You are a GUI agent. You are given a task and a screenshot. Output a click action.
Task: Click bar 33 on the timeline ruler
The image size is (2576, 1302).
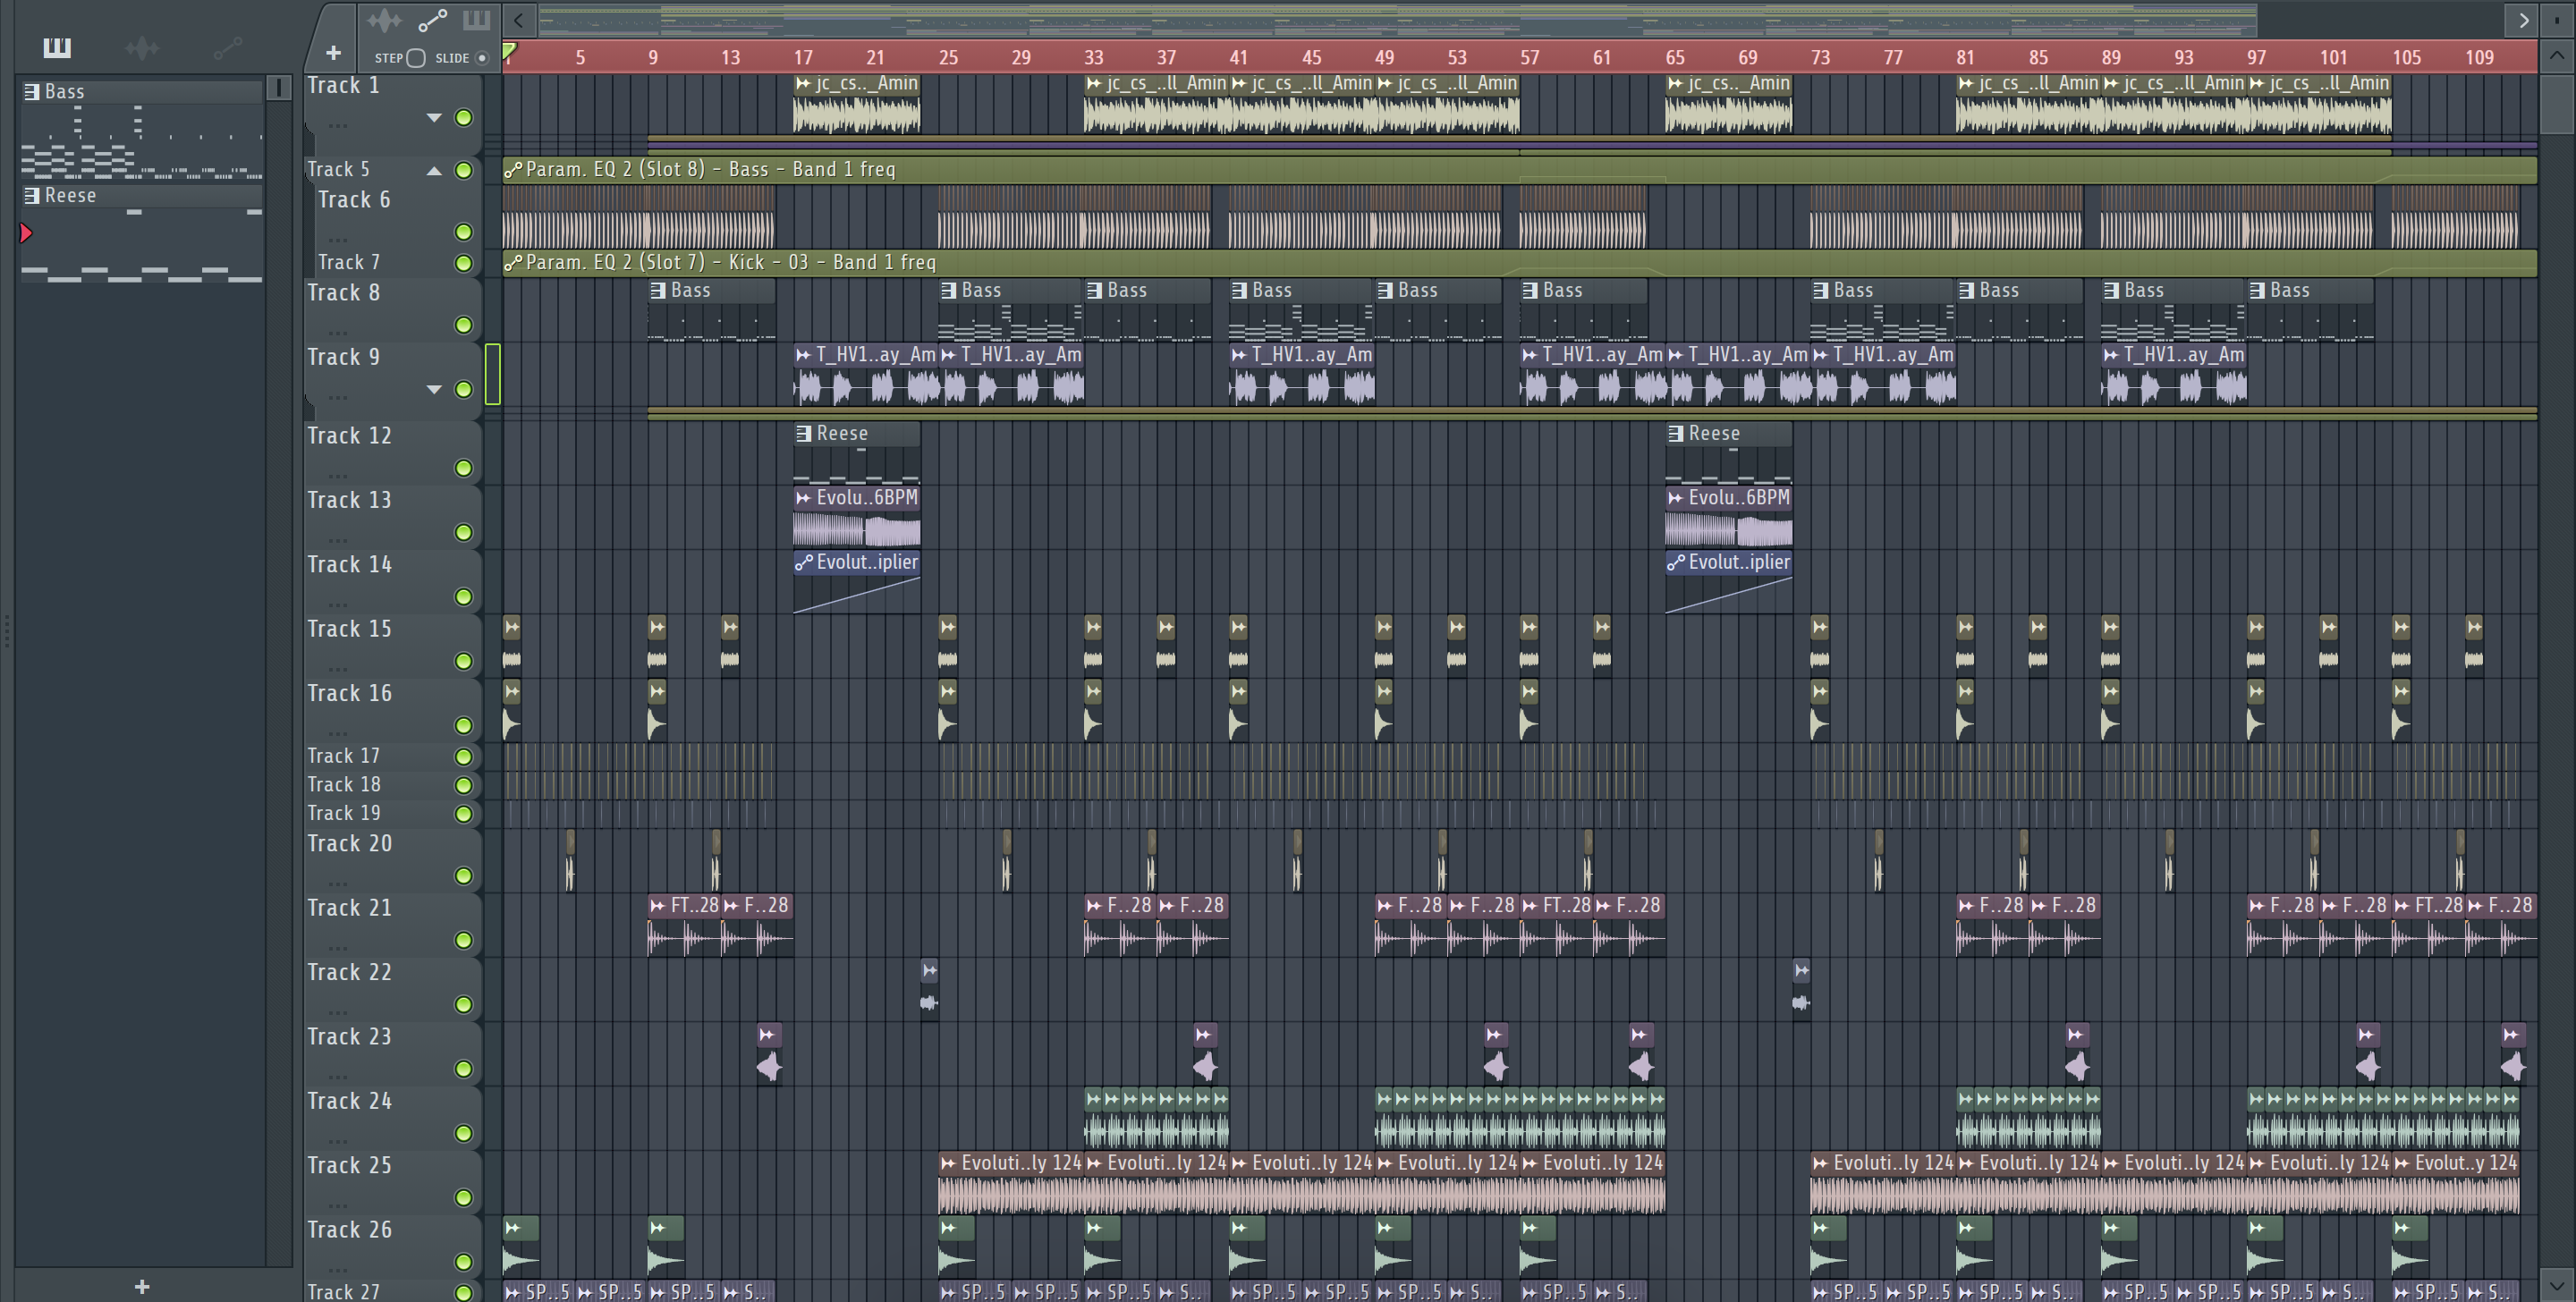click(1094, 57)
